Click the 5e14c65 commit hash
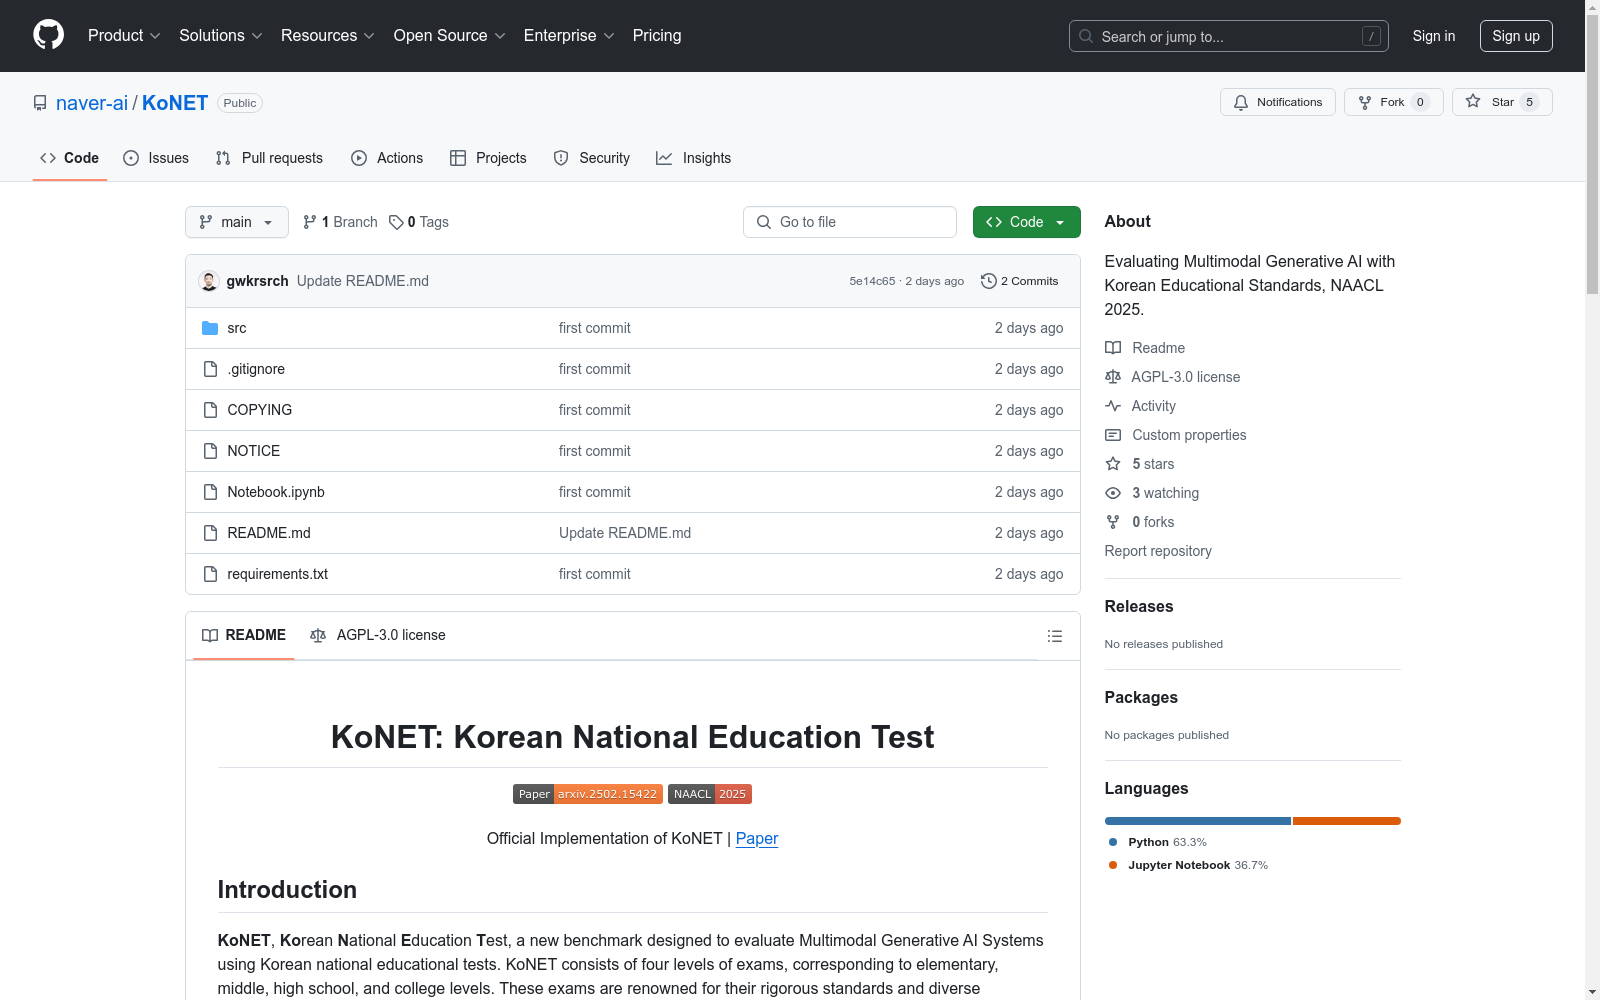1600x1000 pixels. [872, 281]
